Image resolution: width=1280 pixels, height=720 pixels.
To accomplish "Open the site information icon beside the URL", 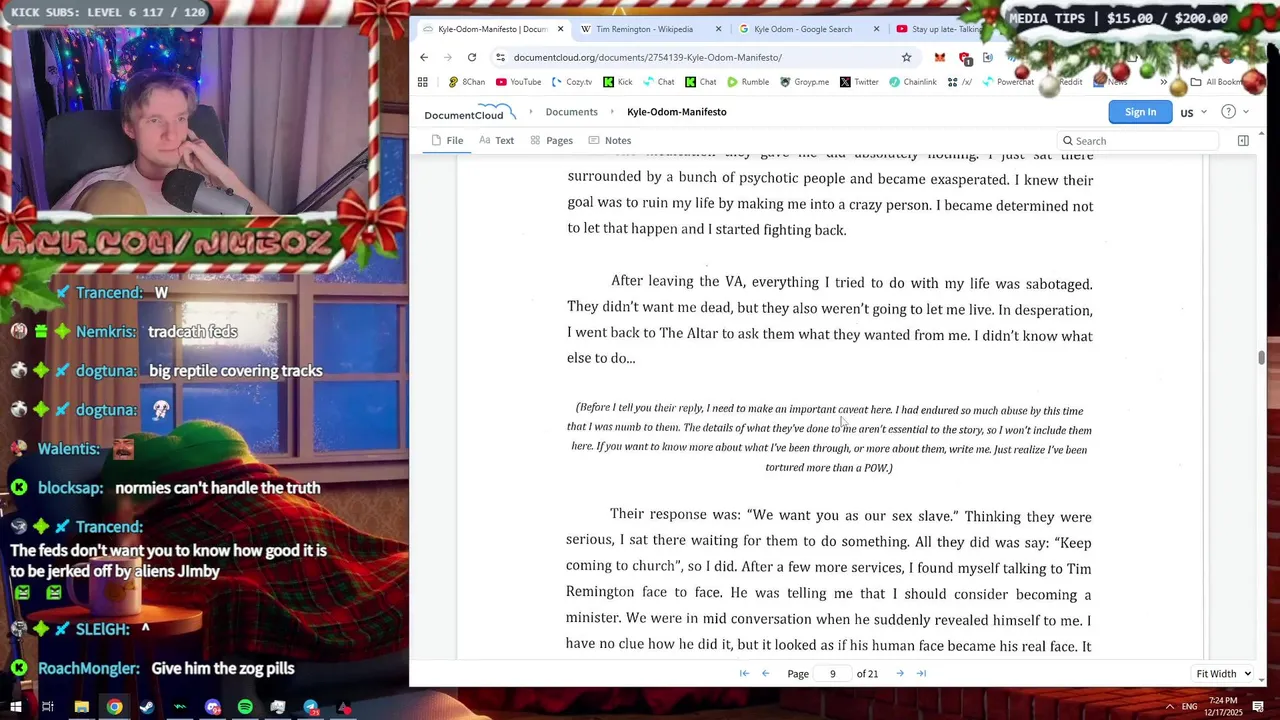I will pyautogui.click(x=501, y=57).
